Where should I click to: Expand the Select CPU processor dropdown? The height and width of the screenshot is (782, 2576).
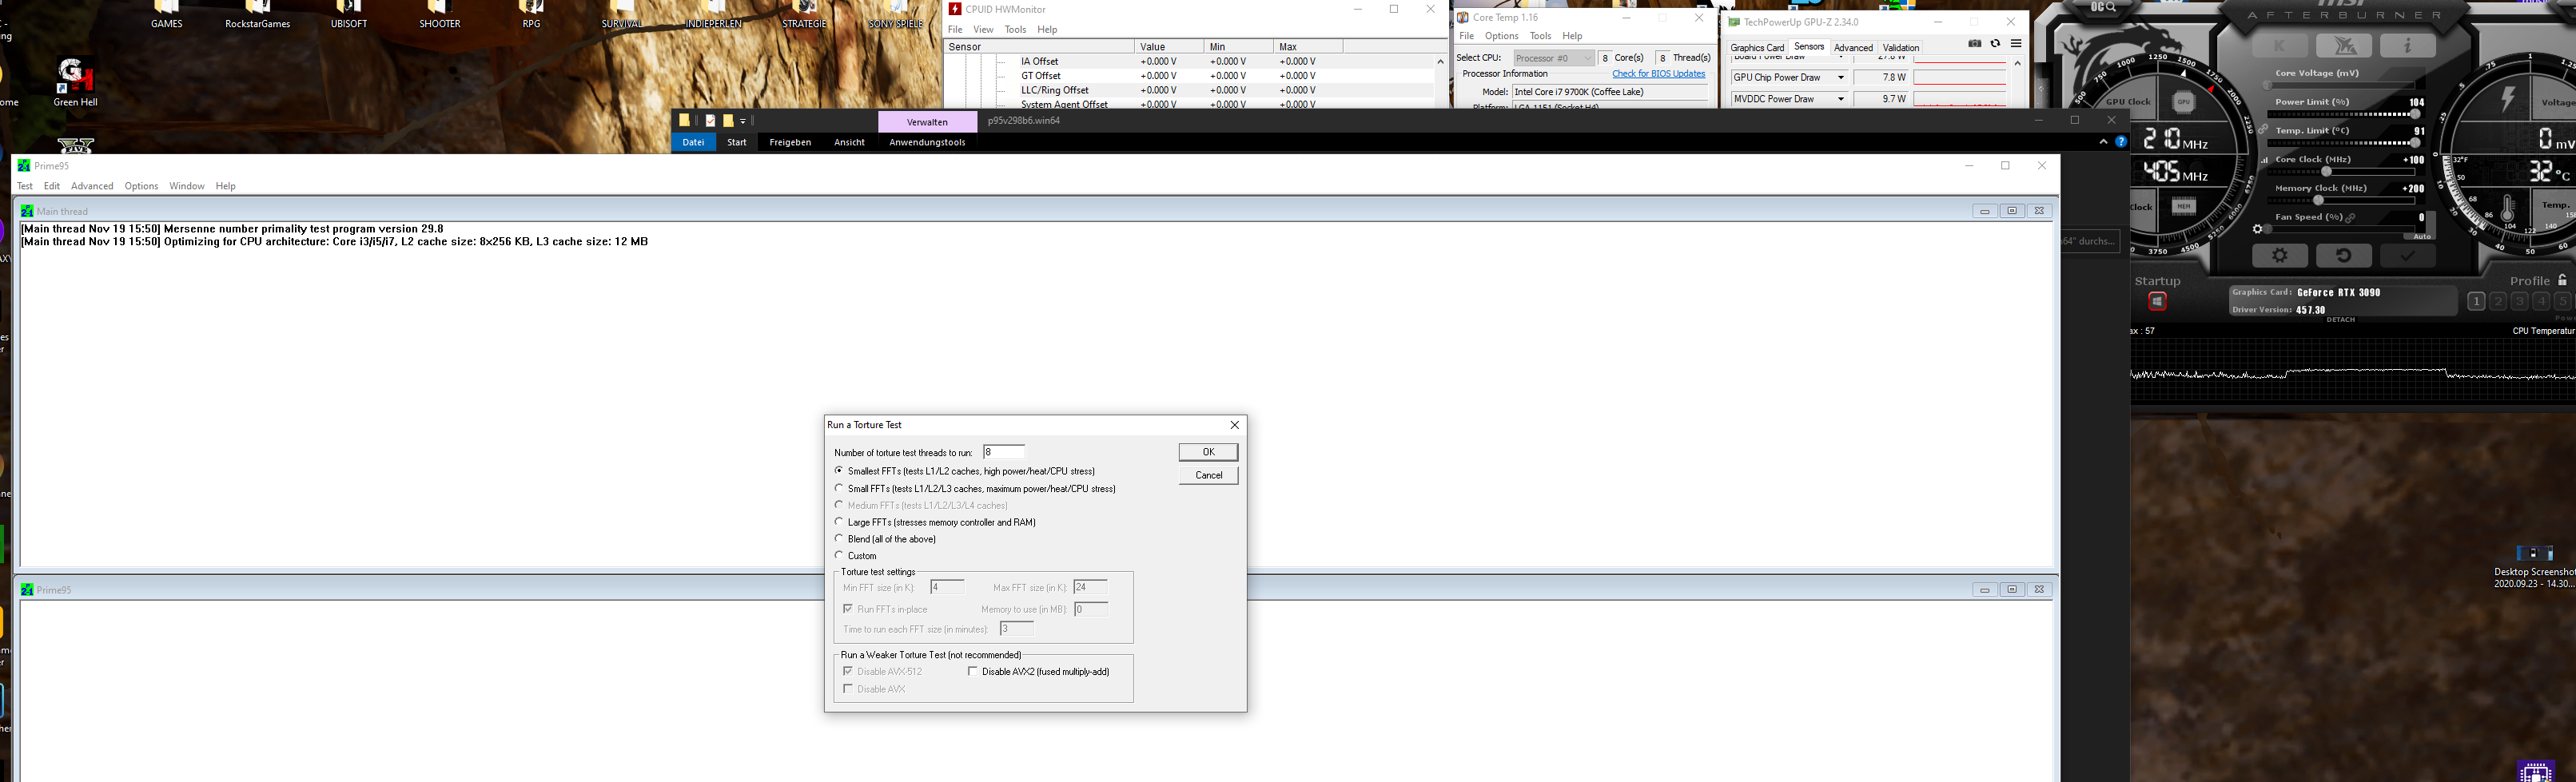pyautogui.click(x=1590, y=57)
